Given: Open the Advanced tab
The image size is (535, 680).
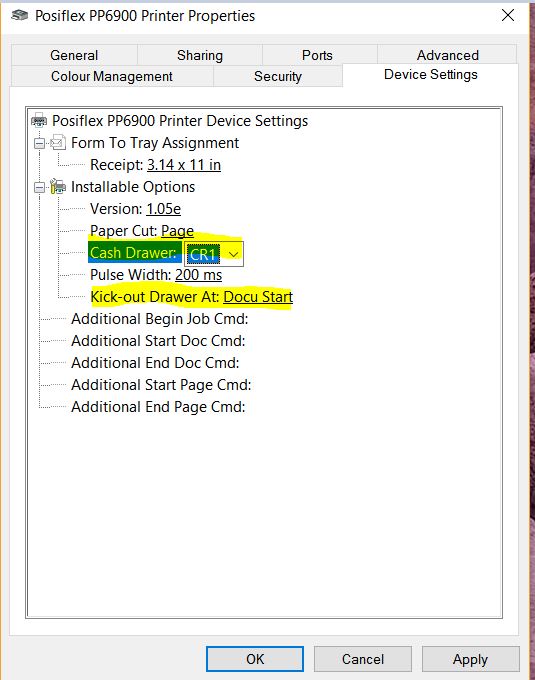Looking at the screenshot, I should pyautogui.click(x=447, y=55).
